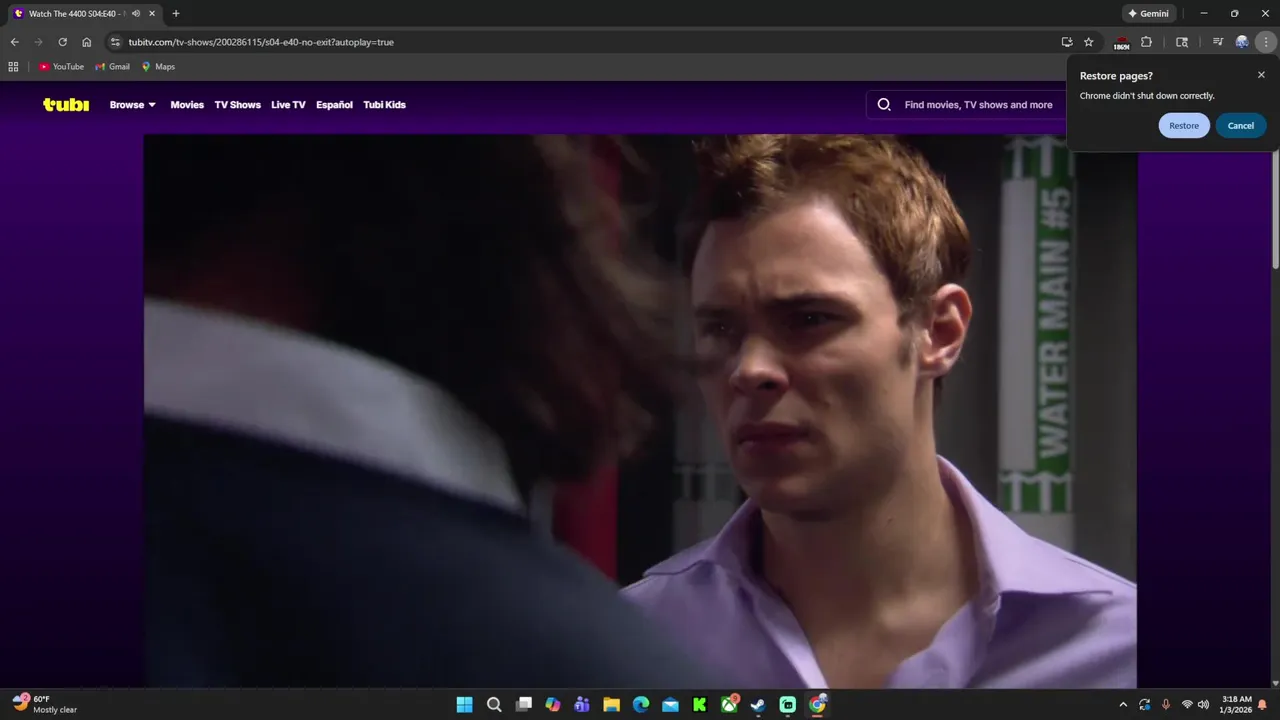Open a new browser tab
The height and width of the screenshot is (720, 1280).
[176, 14]
